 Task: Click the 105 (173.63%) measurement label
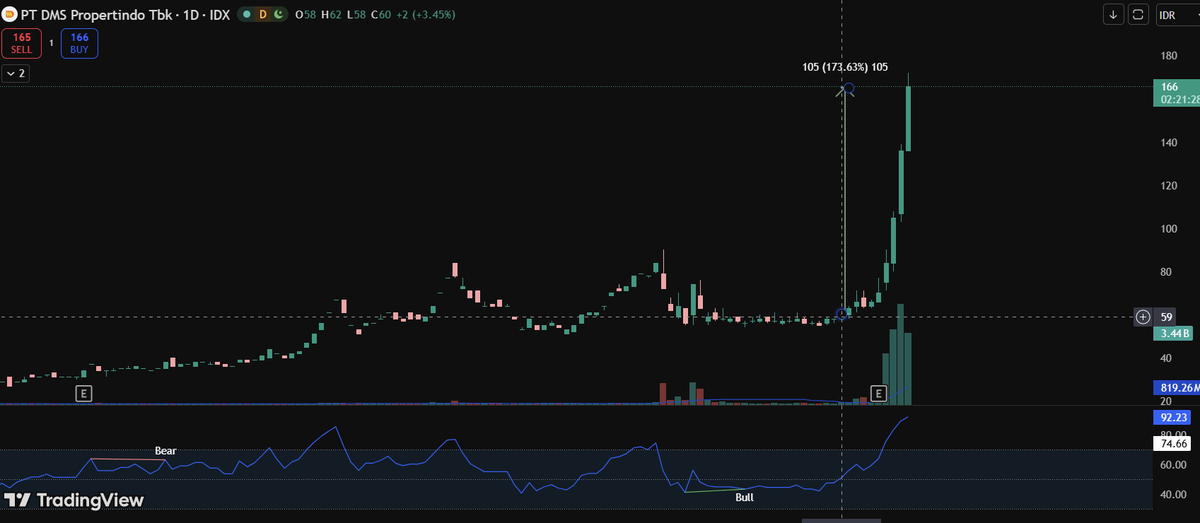[845, 67]
